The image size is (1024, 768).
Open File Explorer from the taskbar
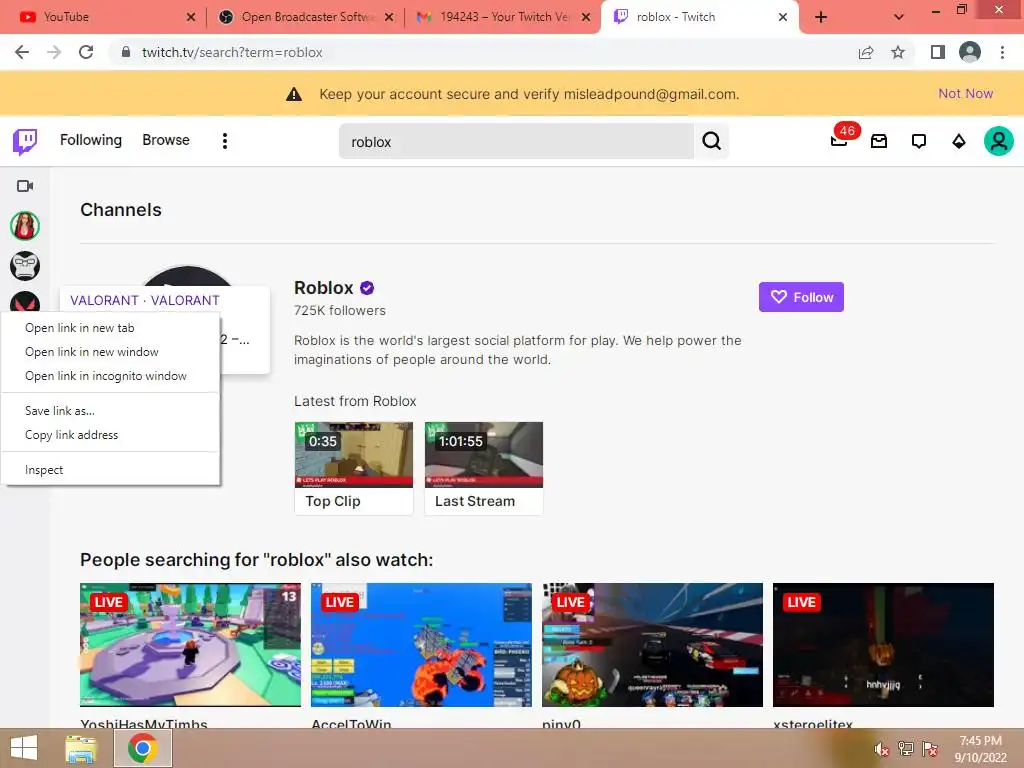[x=80, y=748]
